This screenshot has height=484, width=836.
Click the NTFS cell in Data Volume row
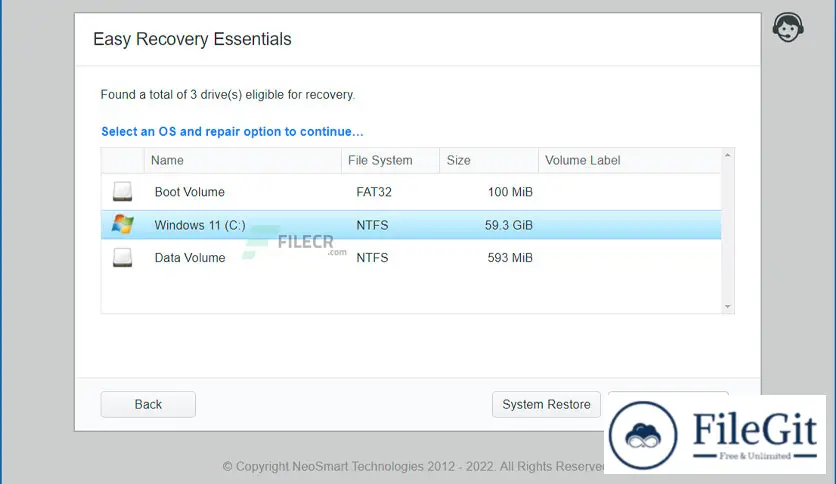click(x=372, y=257)
